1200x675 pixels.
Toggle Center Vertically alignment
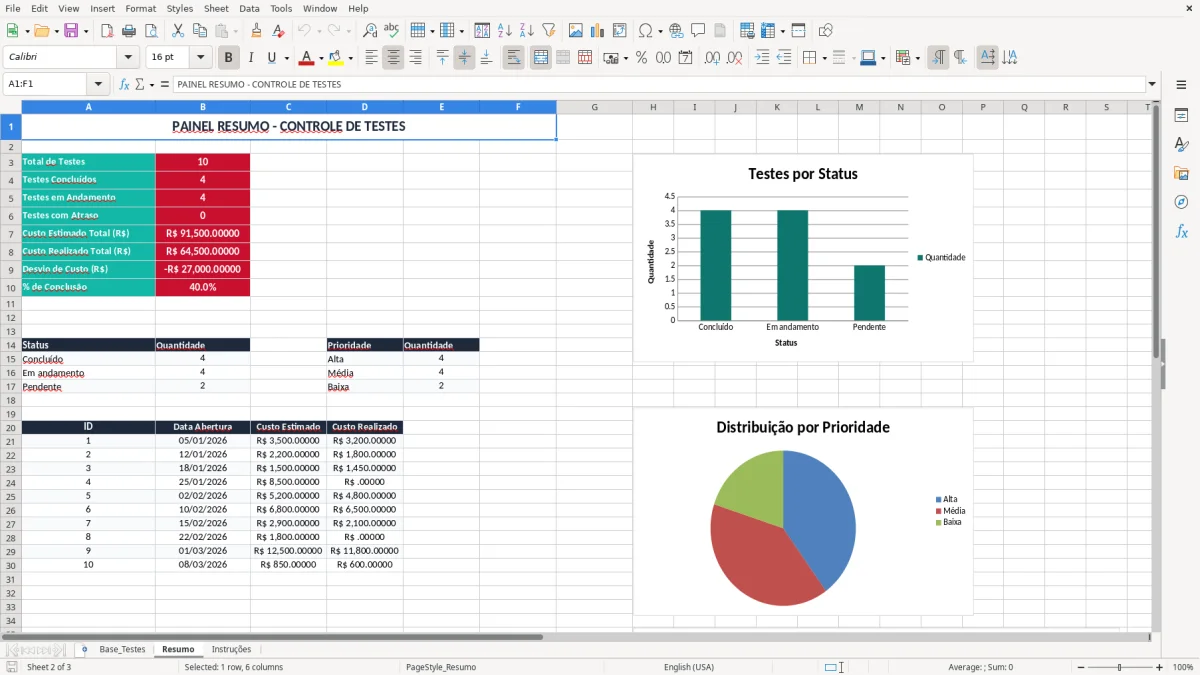tap(464, 58)
